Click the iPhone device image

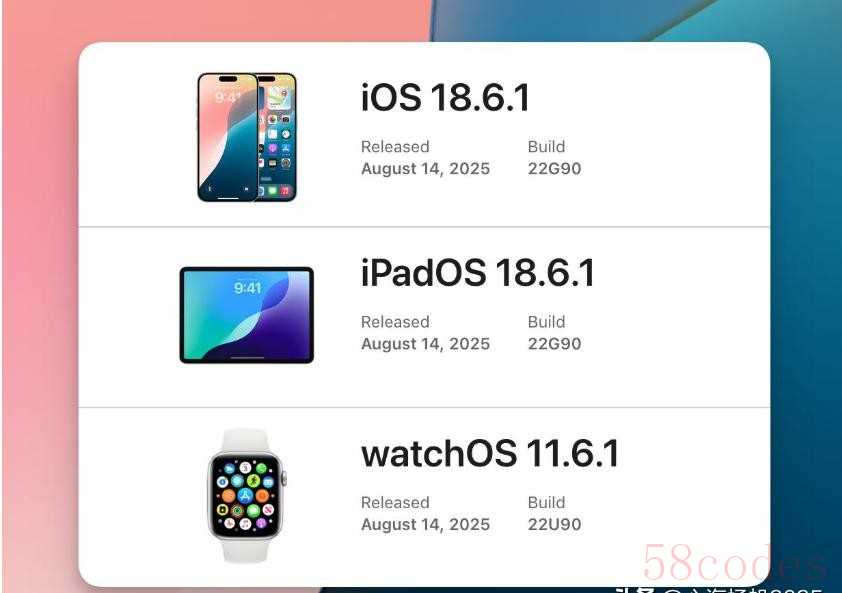[247, 138]
